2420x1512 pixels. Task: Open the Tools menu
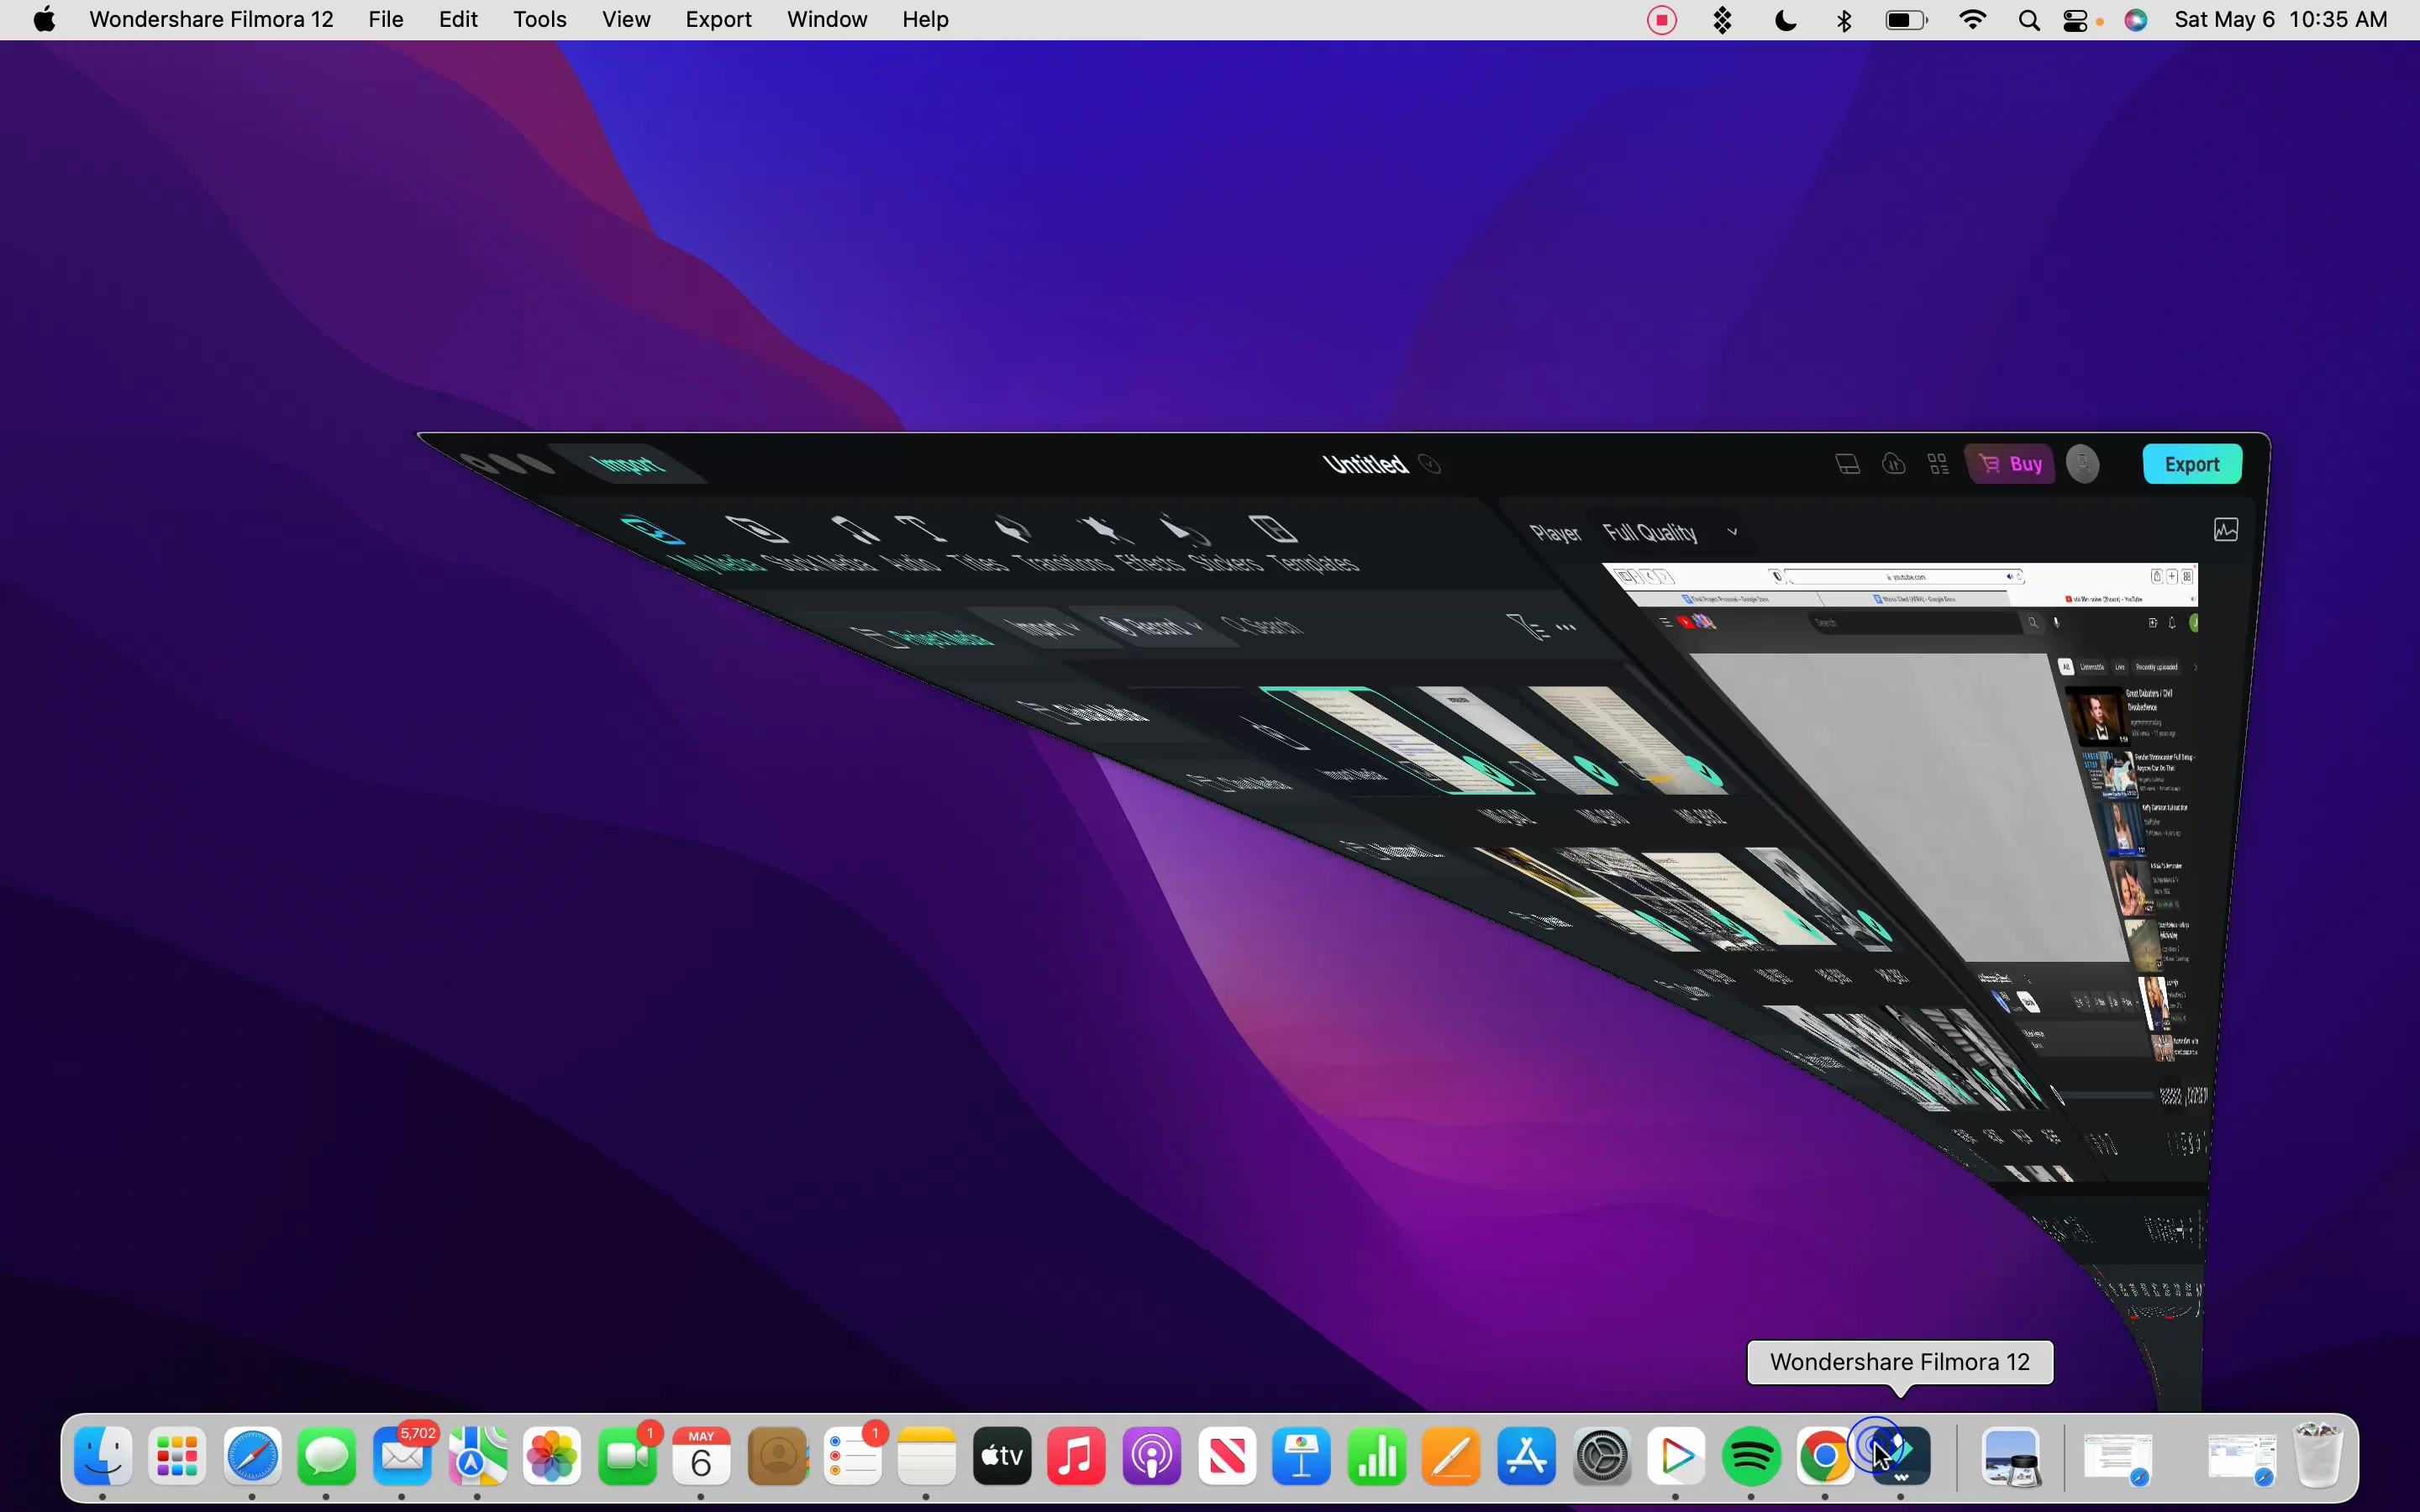pyautogui.click(x=540, y=20)
